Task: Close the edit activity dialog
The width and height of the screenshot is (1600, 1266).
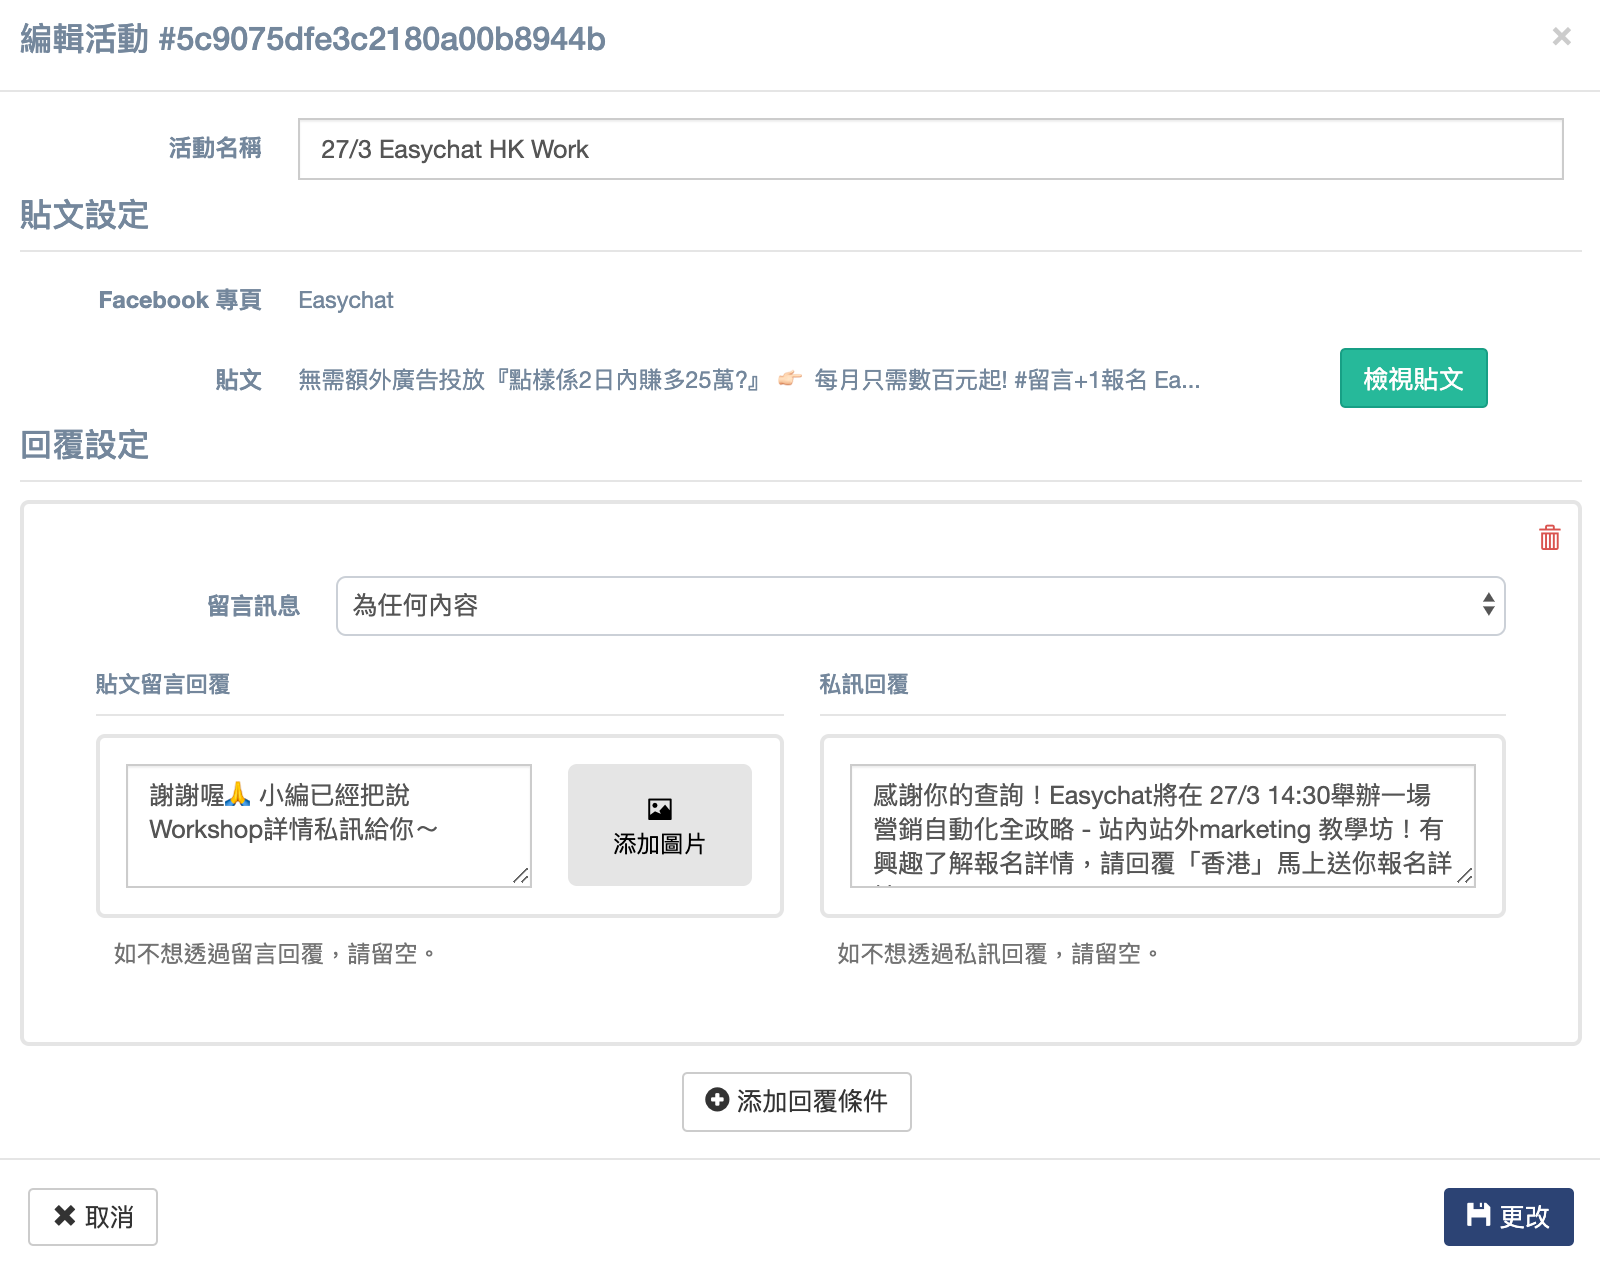Action: point(1561,37)
